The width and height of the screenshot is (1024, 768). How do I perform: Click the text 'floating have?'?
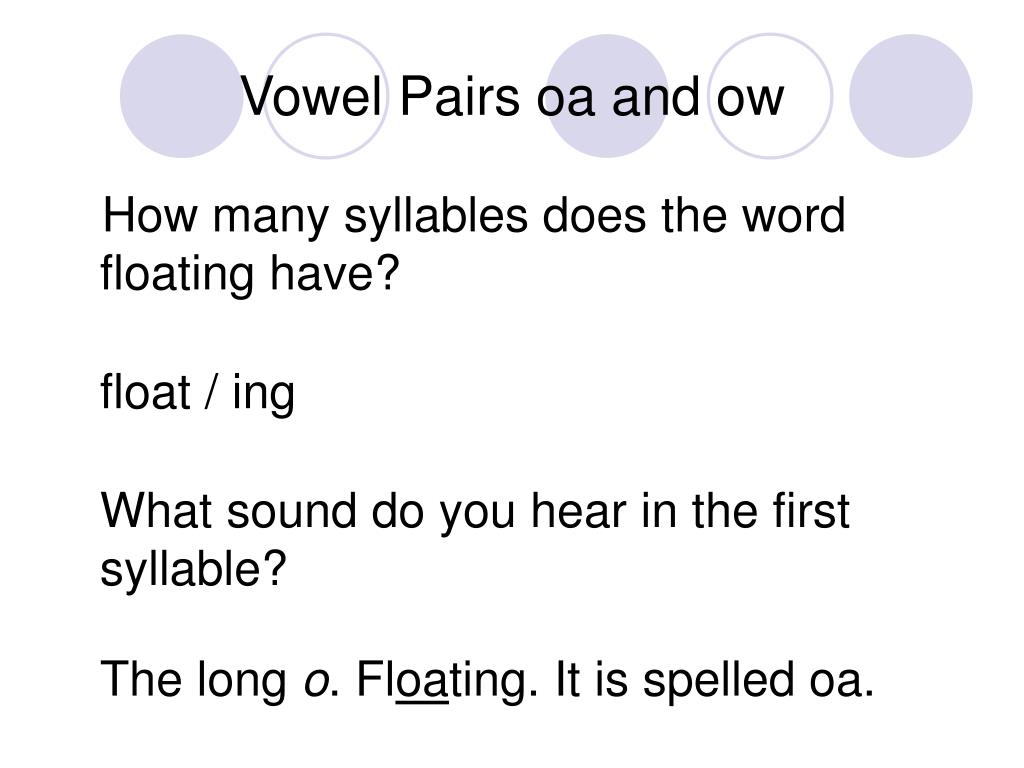249,274
